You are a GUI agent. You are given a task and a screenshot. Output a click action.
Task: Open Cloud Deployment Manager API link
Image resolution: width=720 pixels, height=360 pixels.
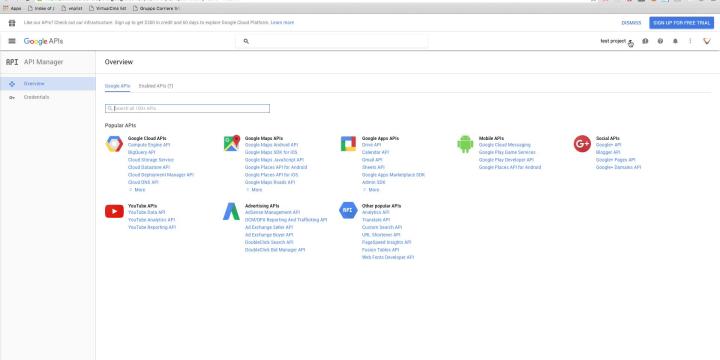pos(161,175)
